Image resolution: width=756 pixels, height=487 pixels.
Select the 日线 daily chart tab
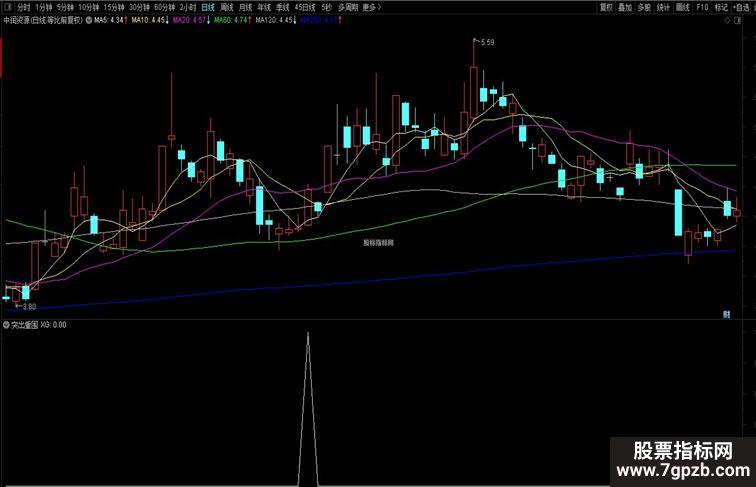coord(208,7)
